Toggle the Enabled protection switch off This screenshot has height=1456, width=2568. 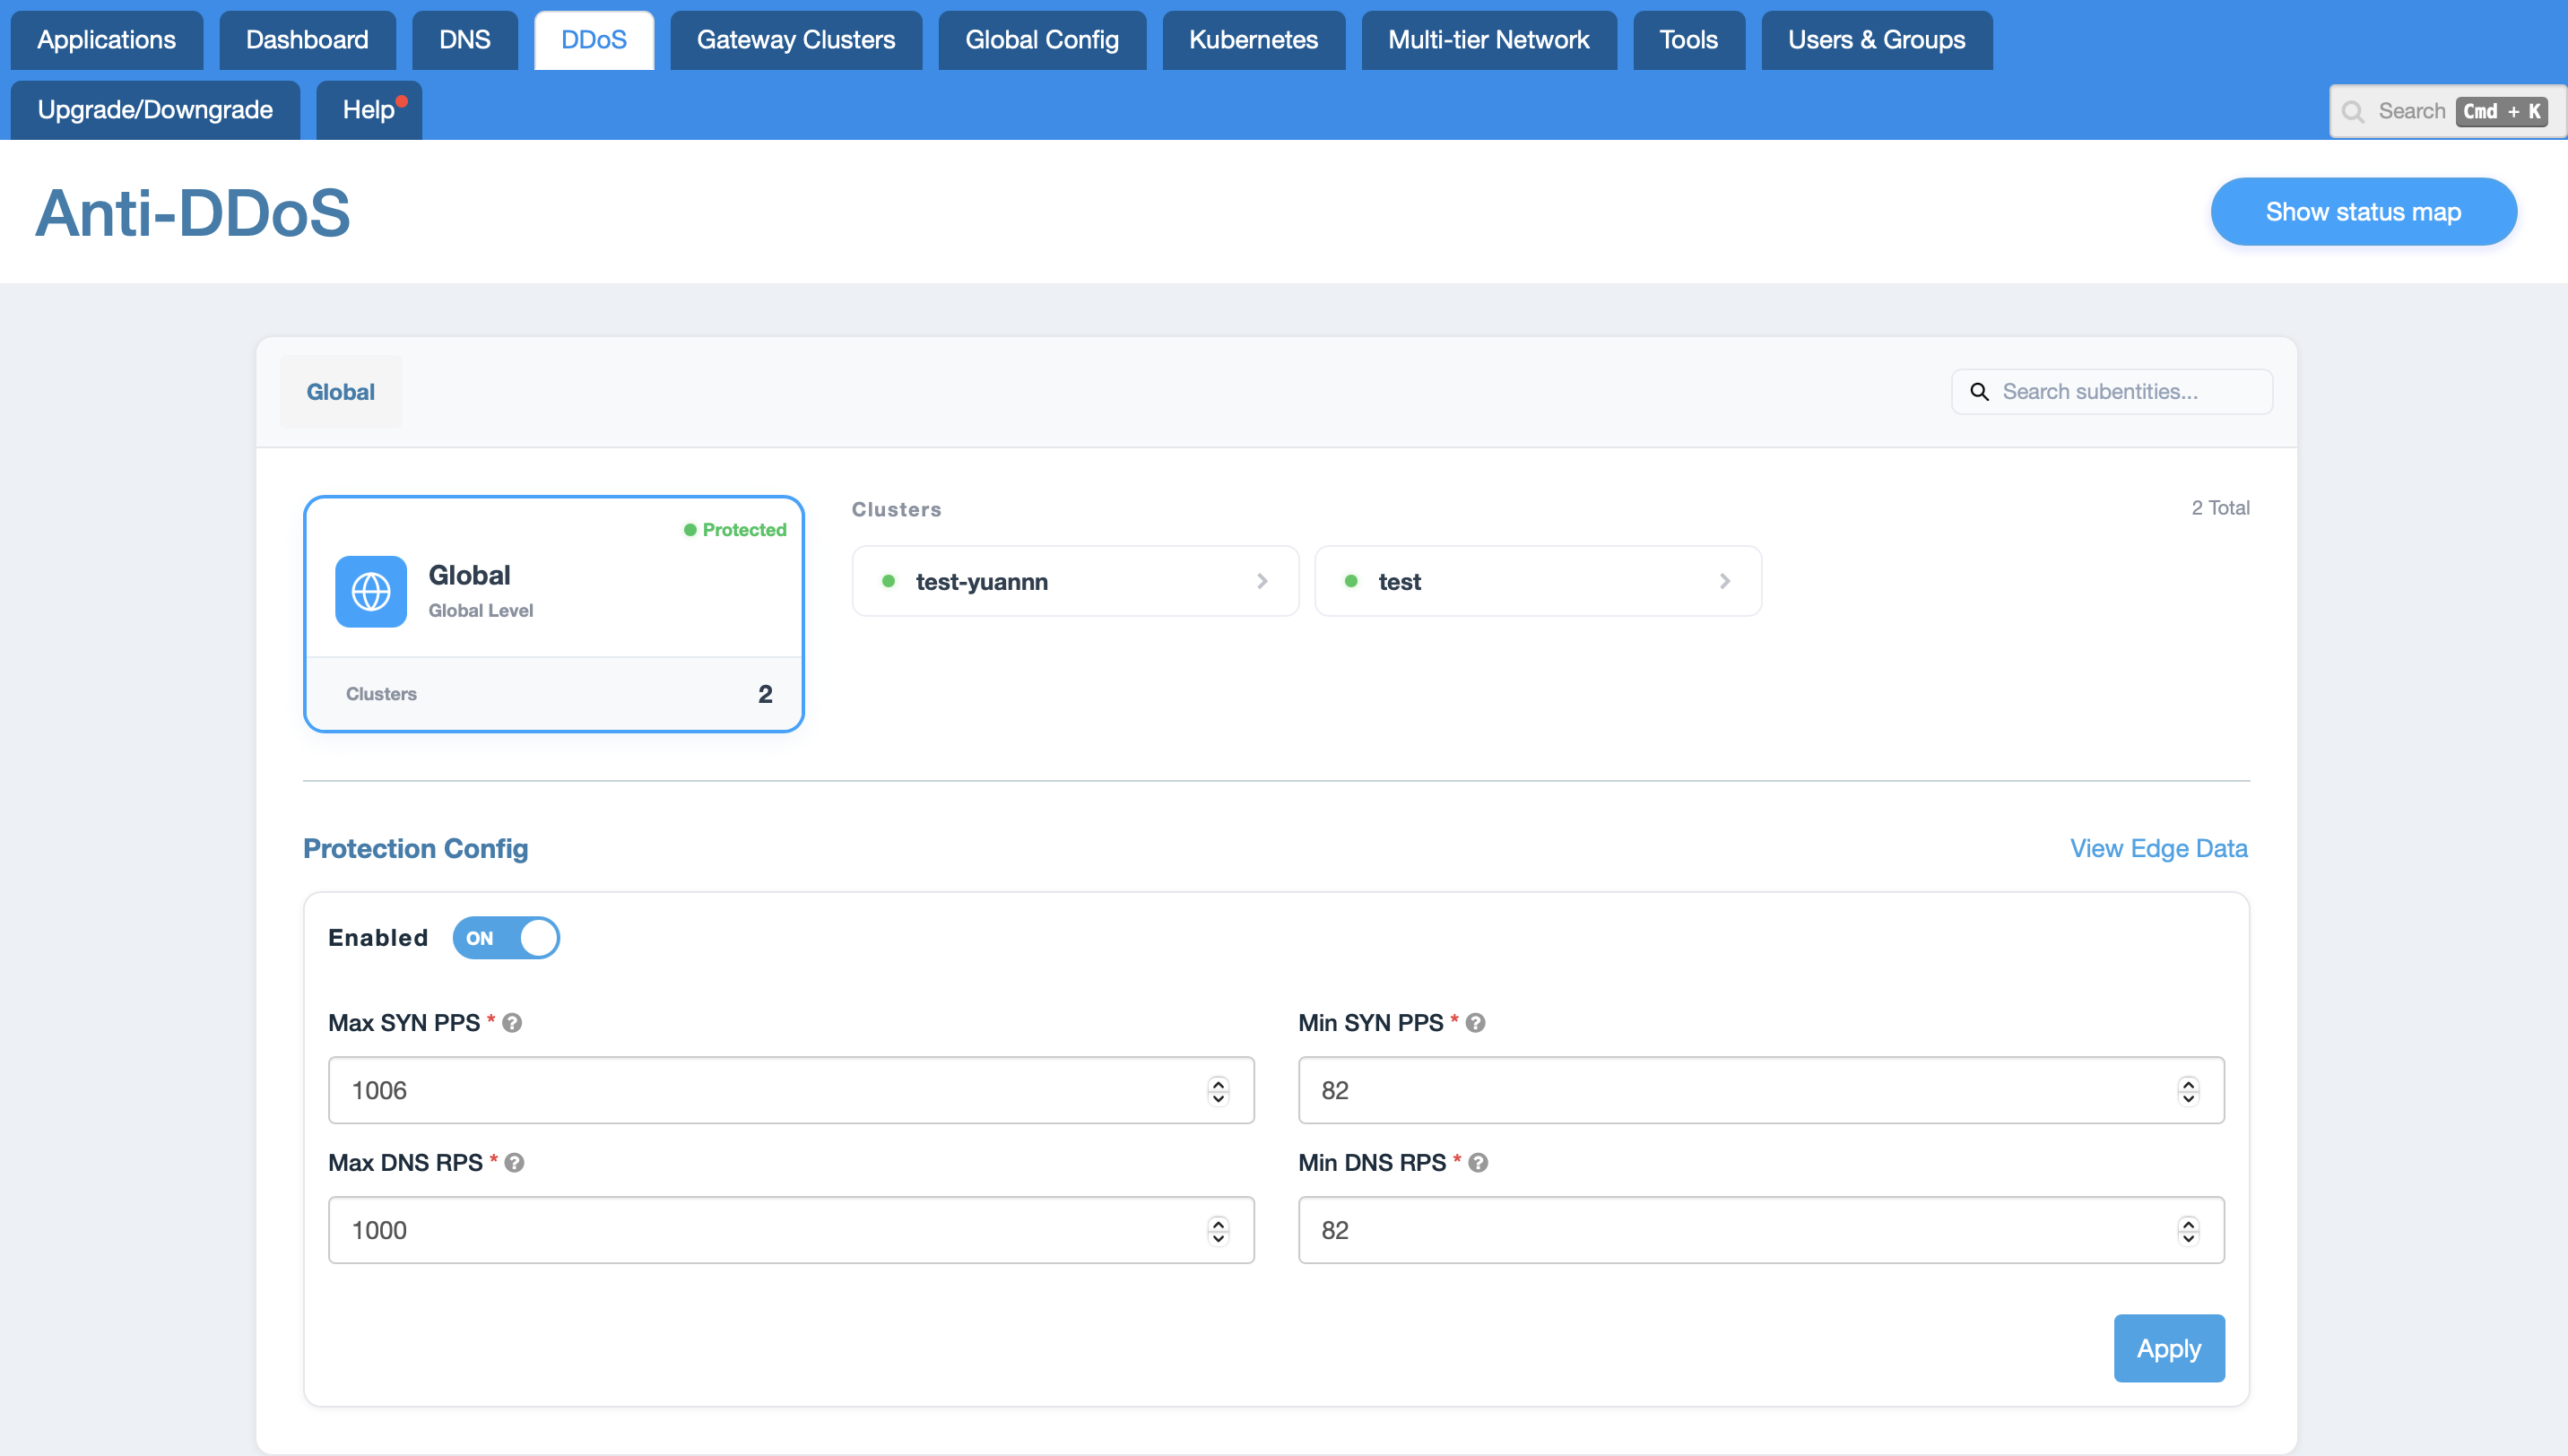tap(506, 938)
